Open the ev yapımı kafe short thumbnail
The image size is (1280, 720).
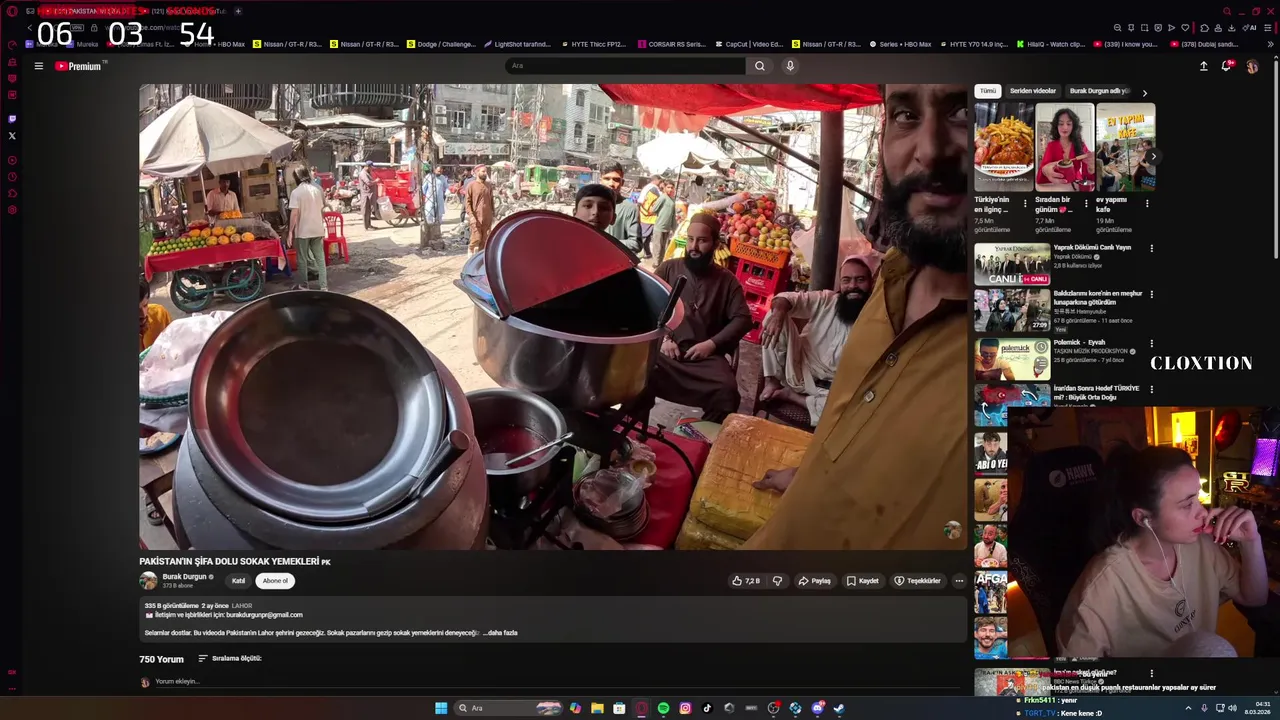click(1125, 146)
